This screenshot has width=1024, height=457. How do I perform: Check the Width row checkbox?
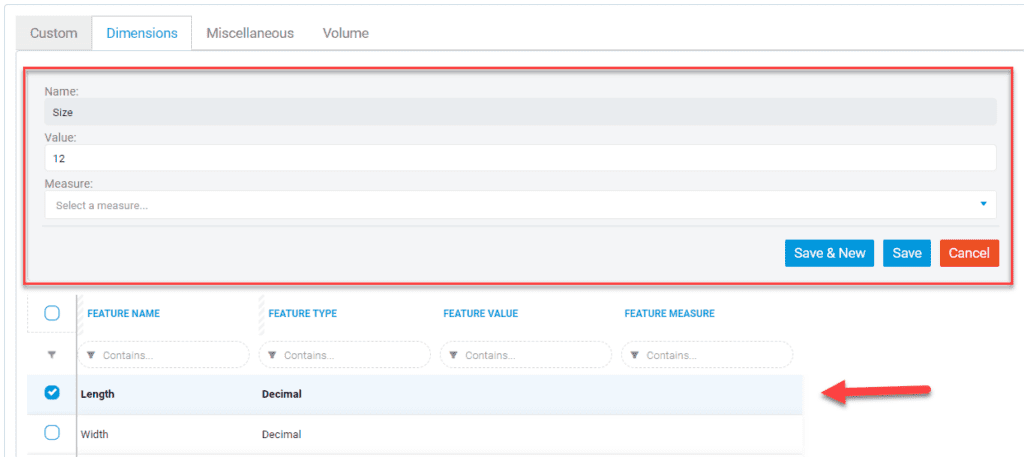point(52,433)
